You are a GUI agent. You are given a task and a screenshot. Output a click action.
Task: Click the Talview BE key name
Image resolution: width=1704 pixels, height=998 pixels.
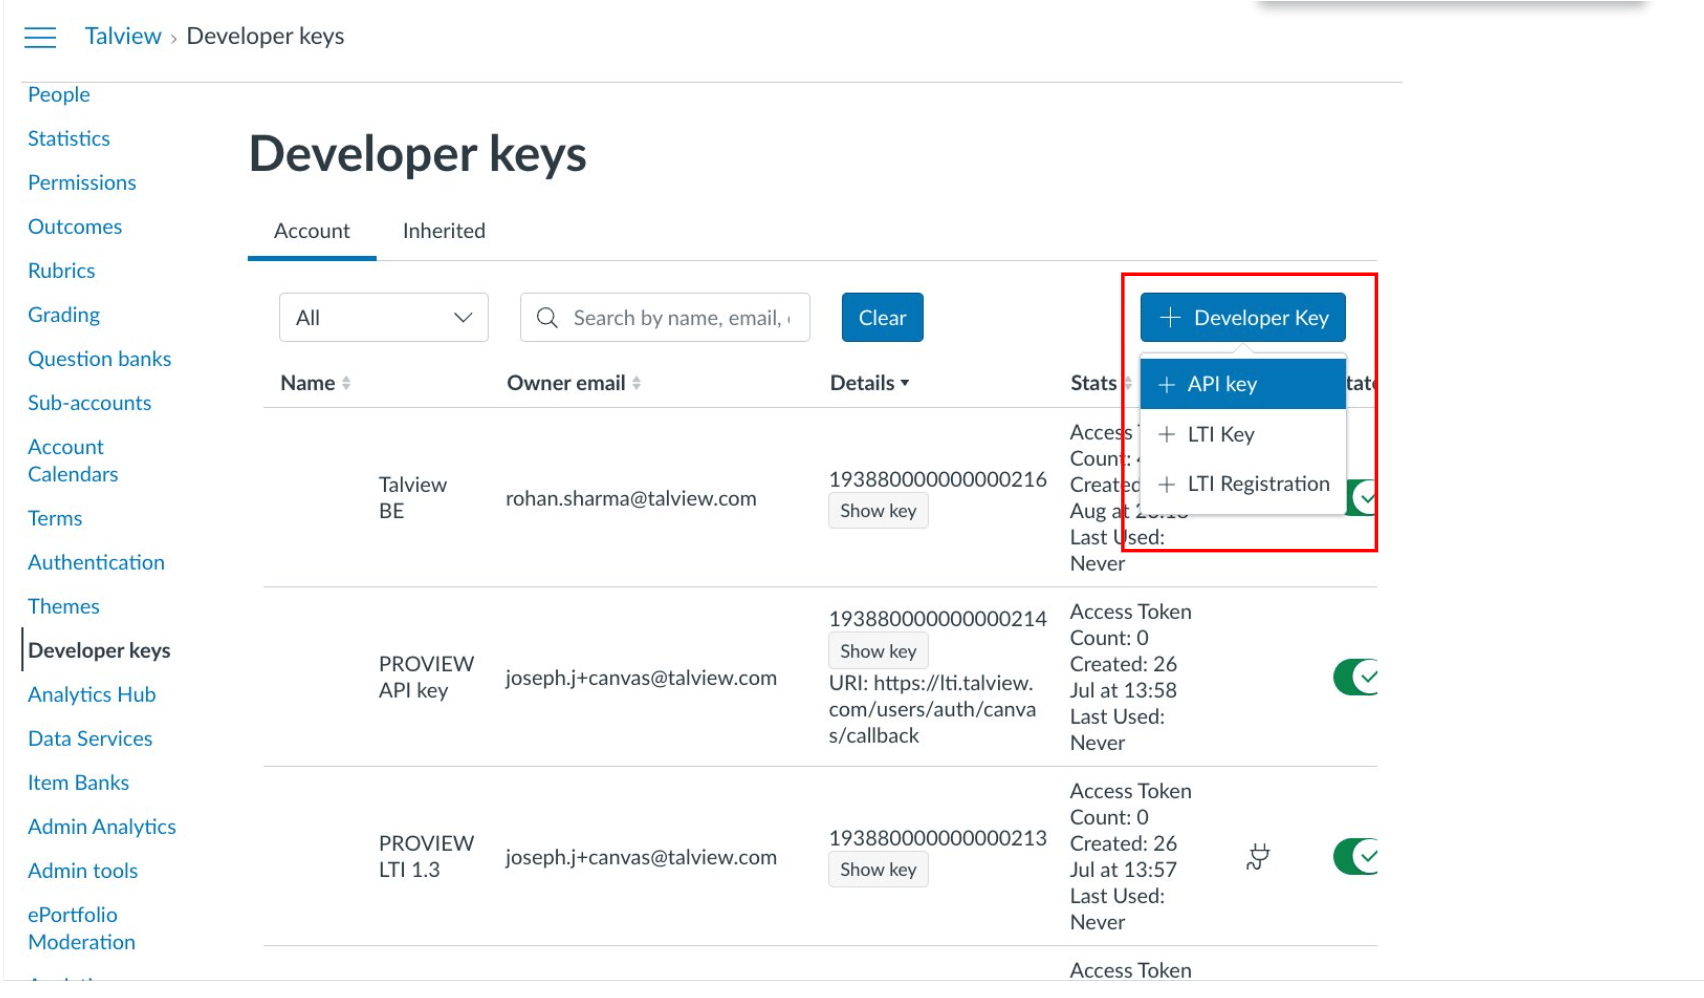click(413, 498)
